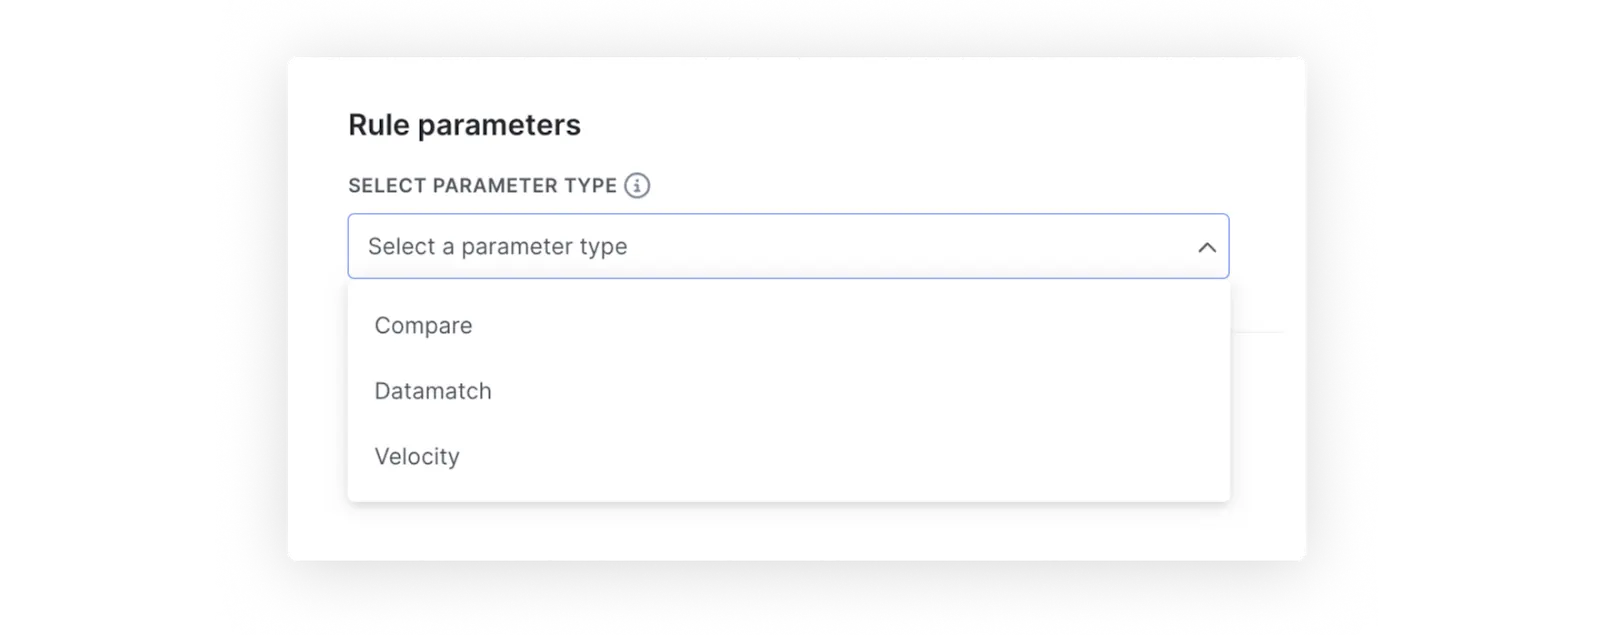Viewport: 1600px width, 635px height.
Task: Click the info icon beside Select Parameter Type
Action: [x=637, y=186]
